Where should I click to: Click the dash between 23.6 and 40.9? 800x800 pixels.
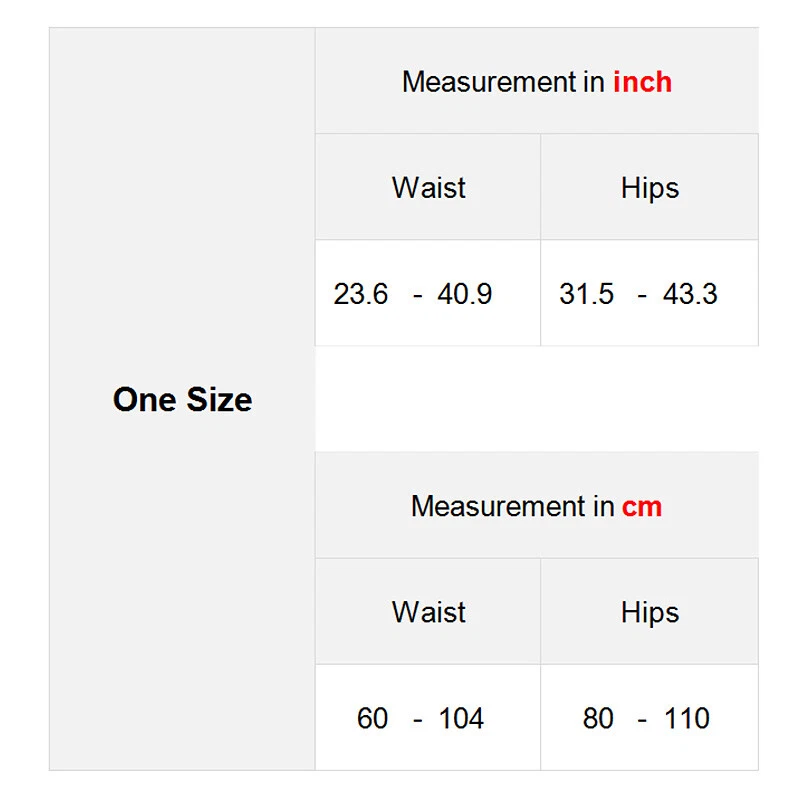[418, 295]
